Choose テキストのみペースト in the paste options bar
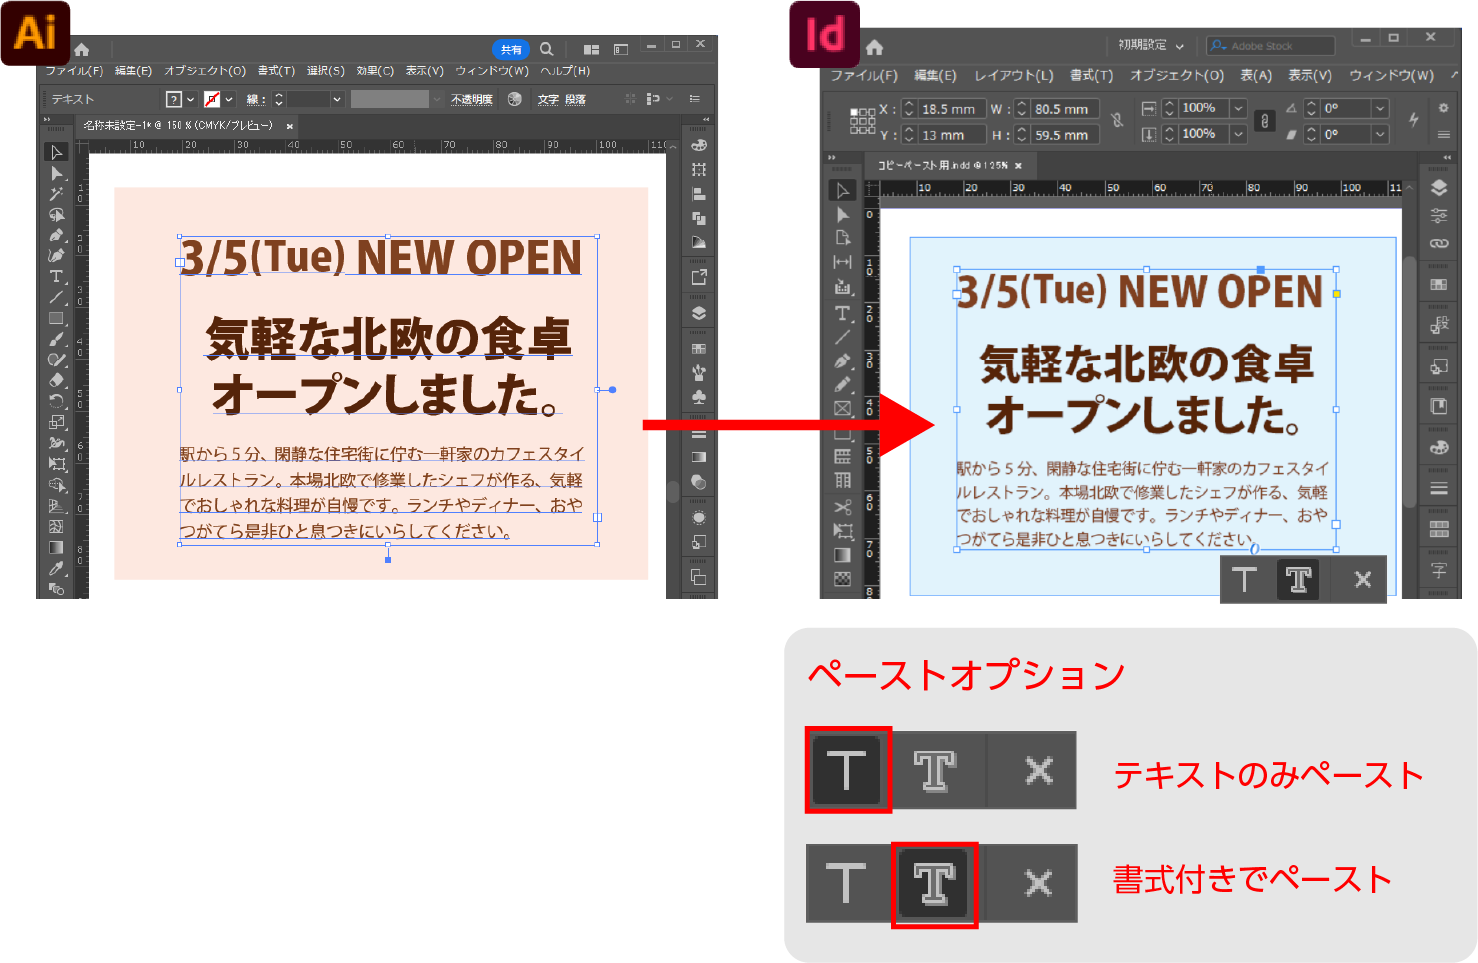 tap(847, 770)
